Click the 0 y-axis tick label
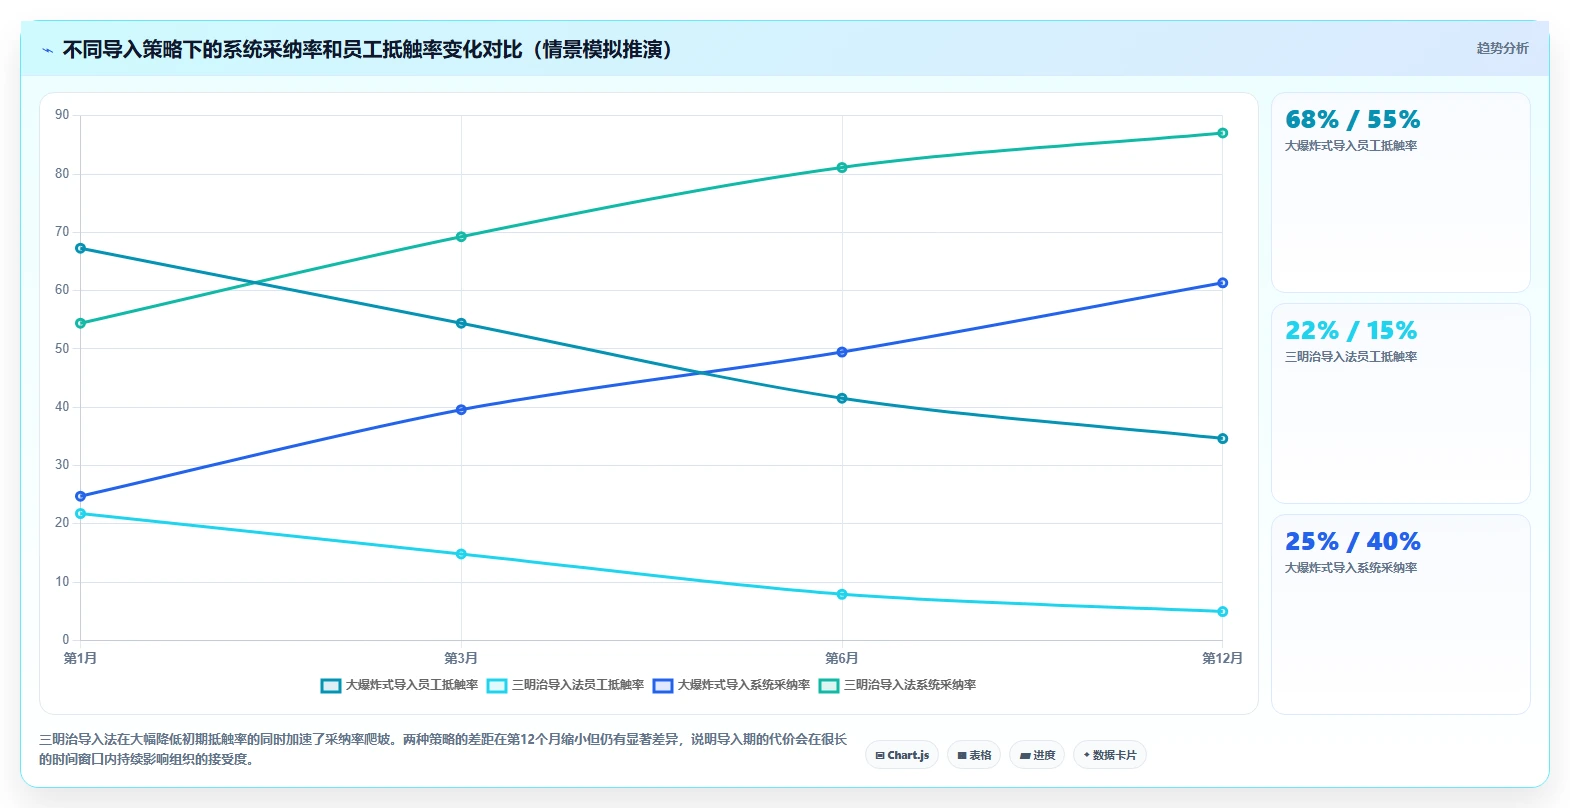 [x=66, y=640]
